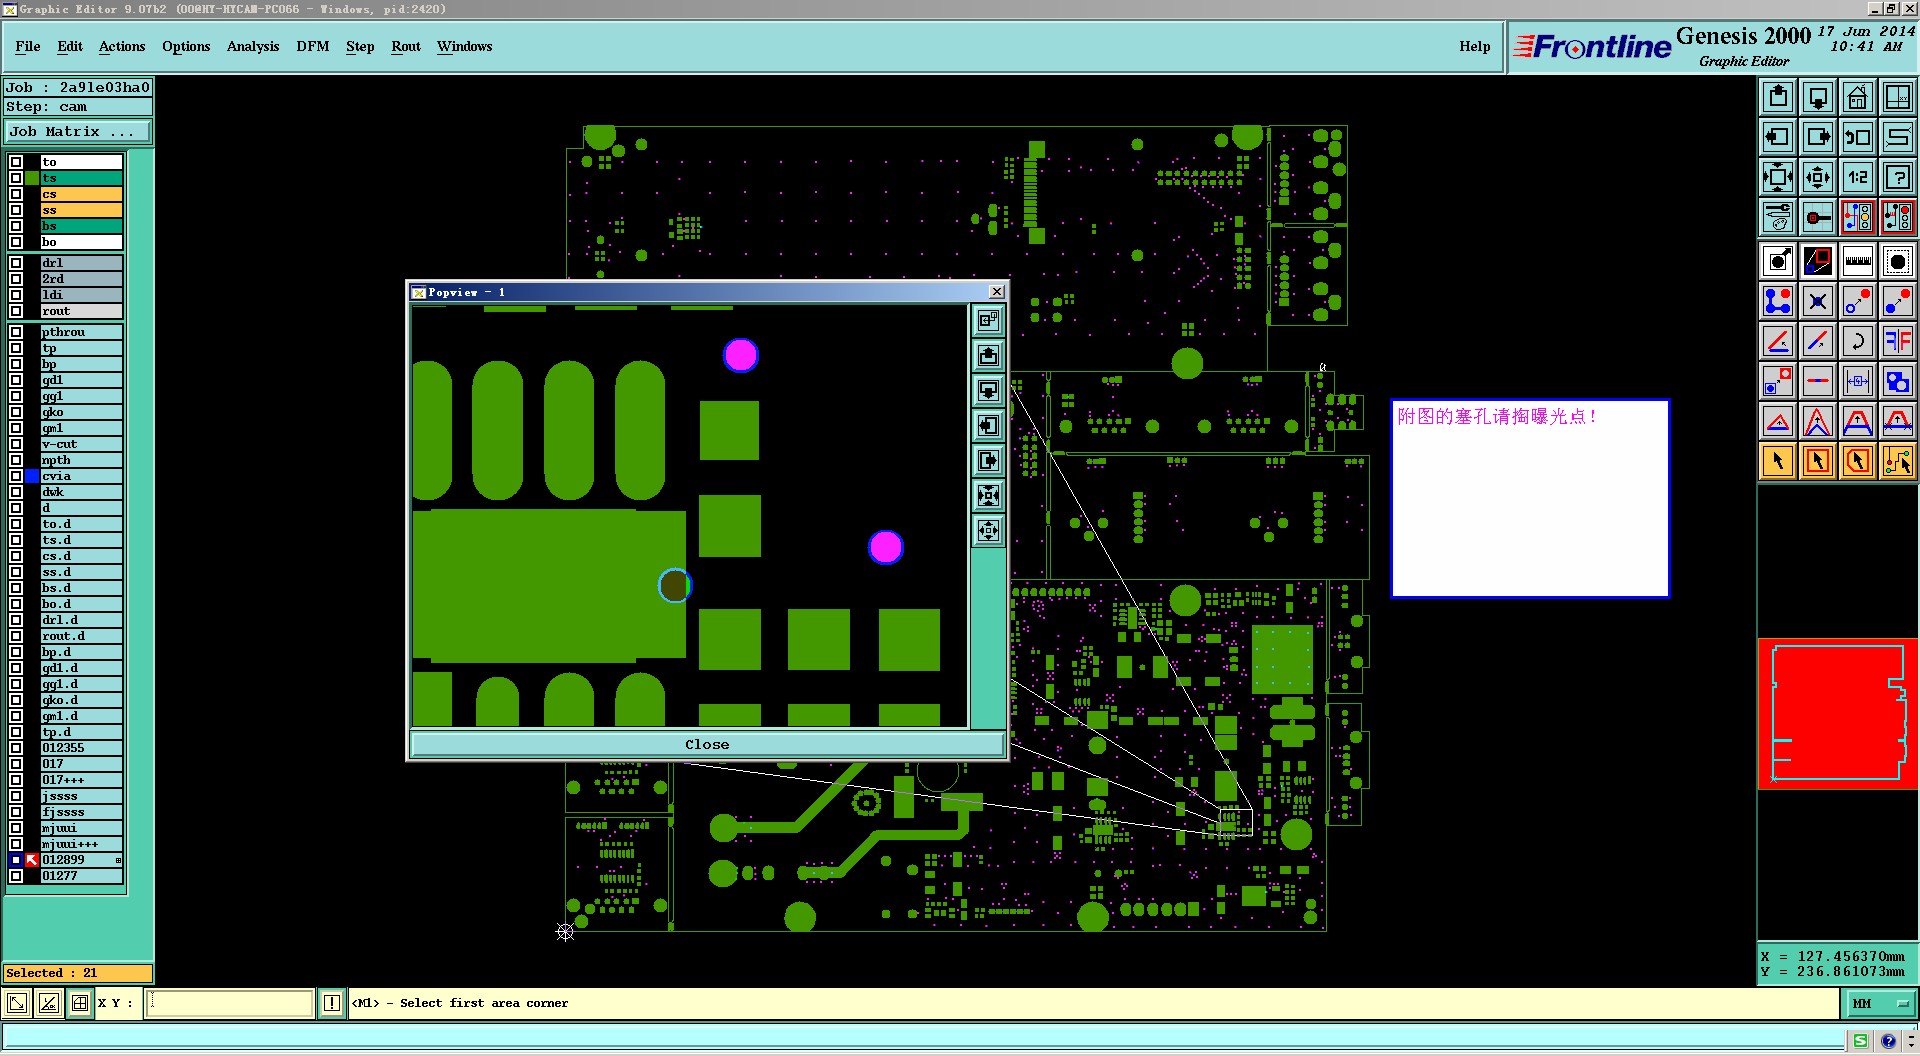The width and height of the screenshot is (1920, 1056).
Task: Open the Analysis menu
Action: click(x=253, y=46)
